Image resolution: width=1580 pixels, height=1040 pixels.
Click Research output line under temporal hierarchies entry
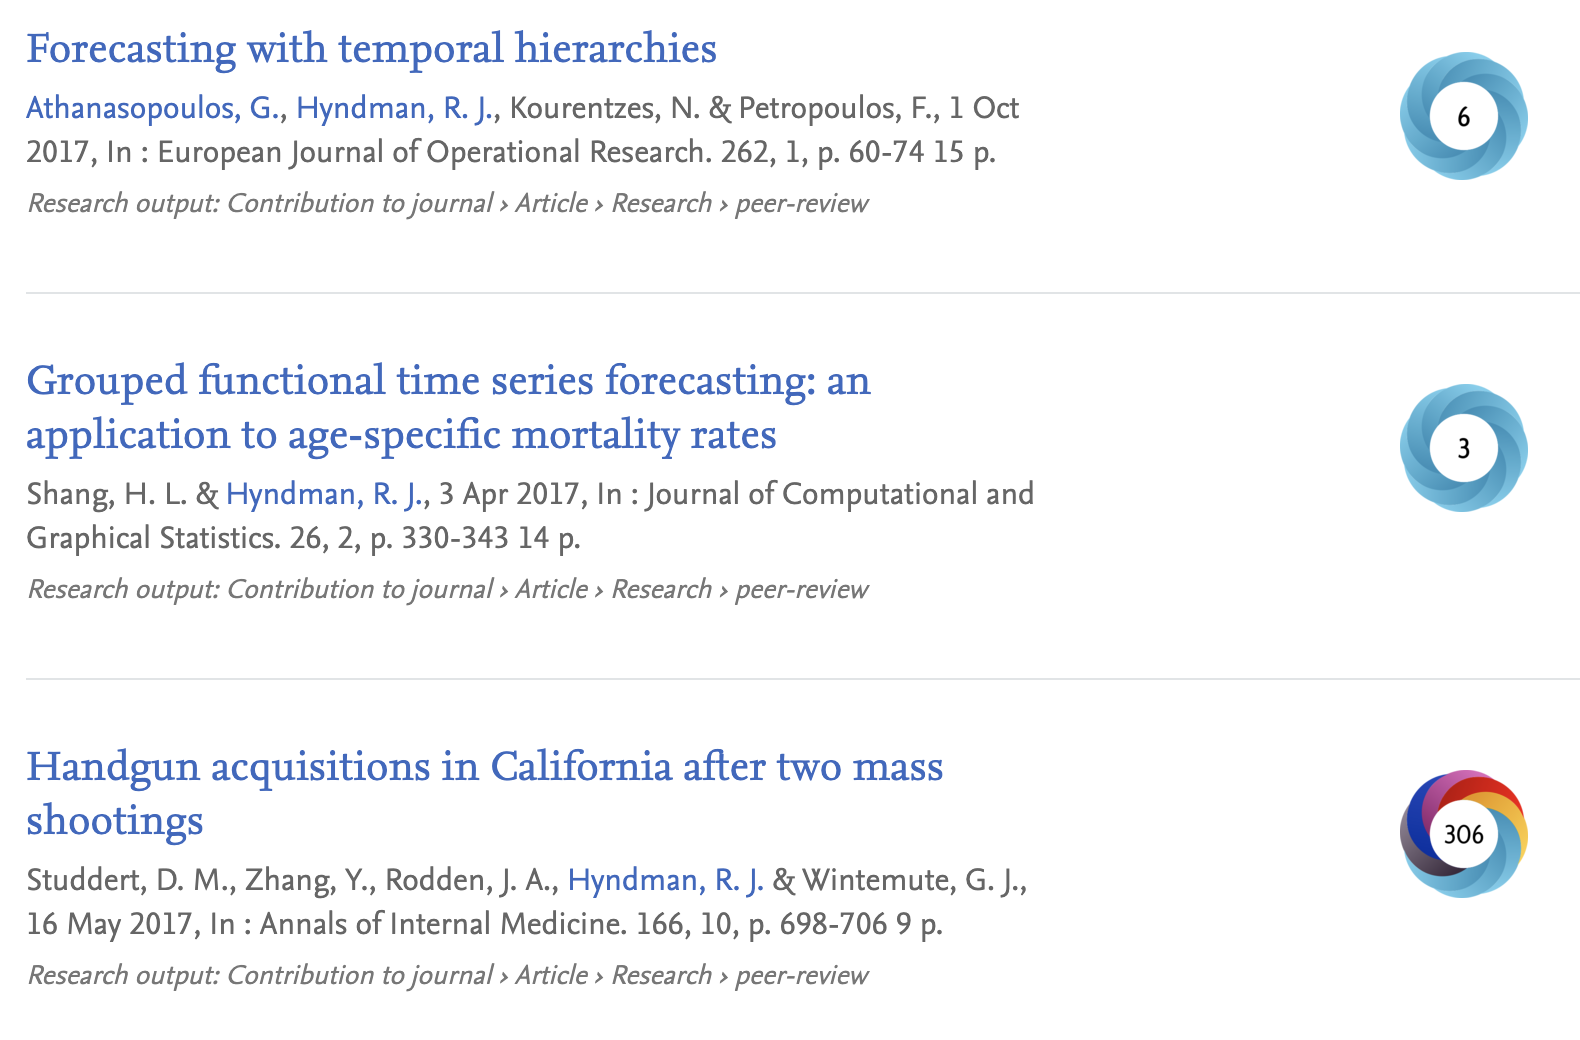click(447, 203)
